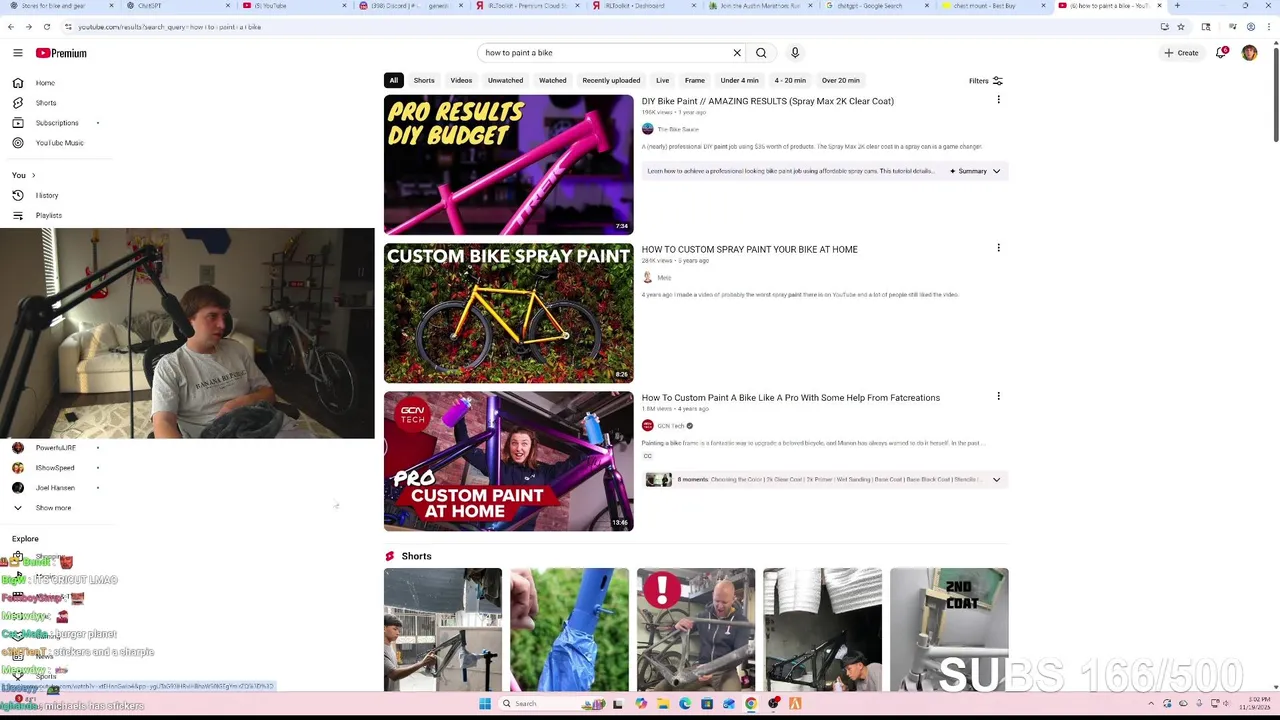Select the Unwatched filter chip
1280x720 pixels.
(x=505, y=80)
